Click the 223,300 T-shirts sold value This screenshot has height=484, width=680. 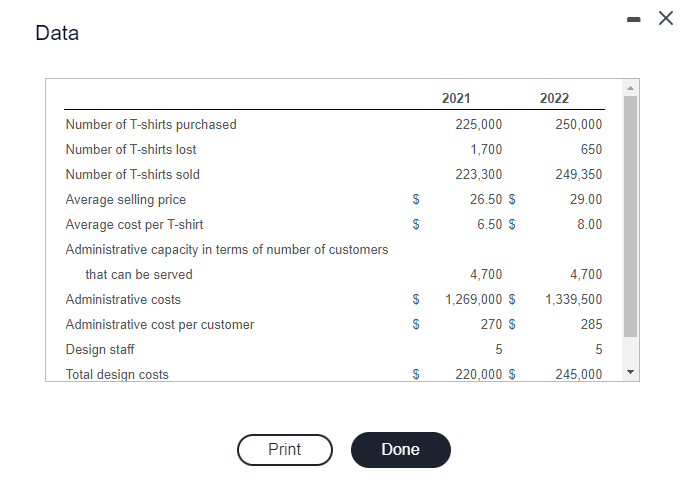coord(478,174)
